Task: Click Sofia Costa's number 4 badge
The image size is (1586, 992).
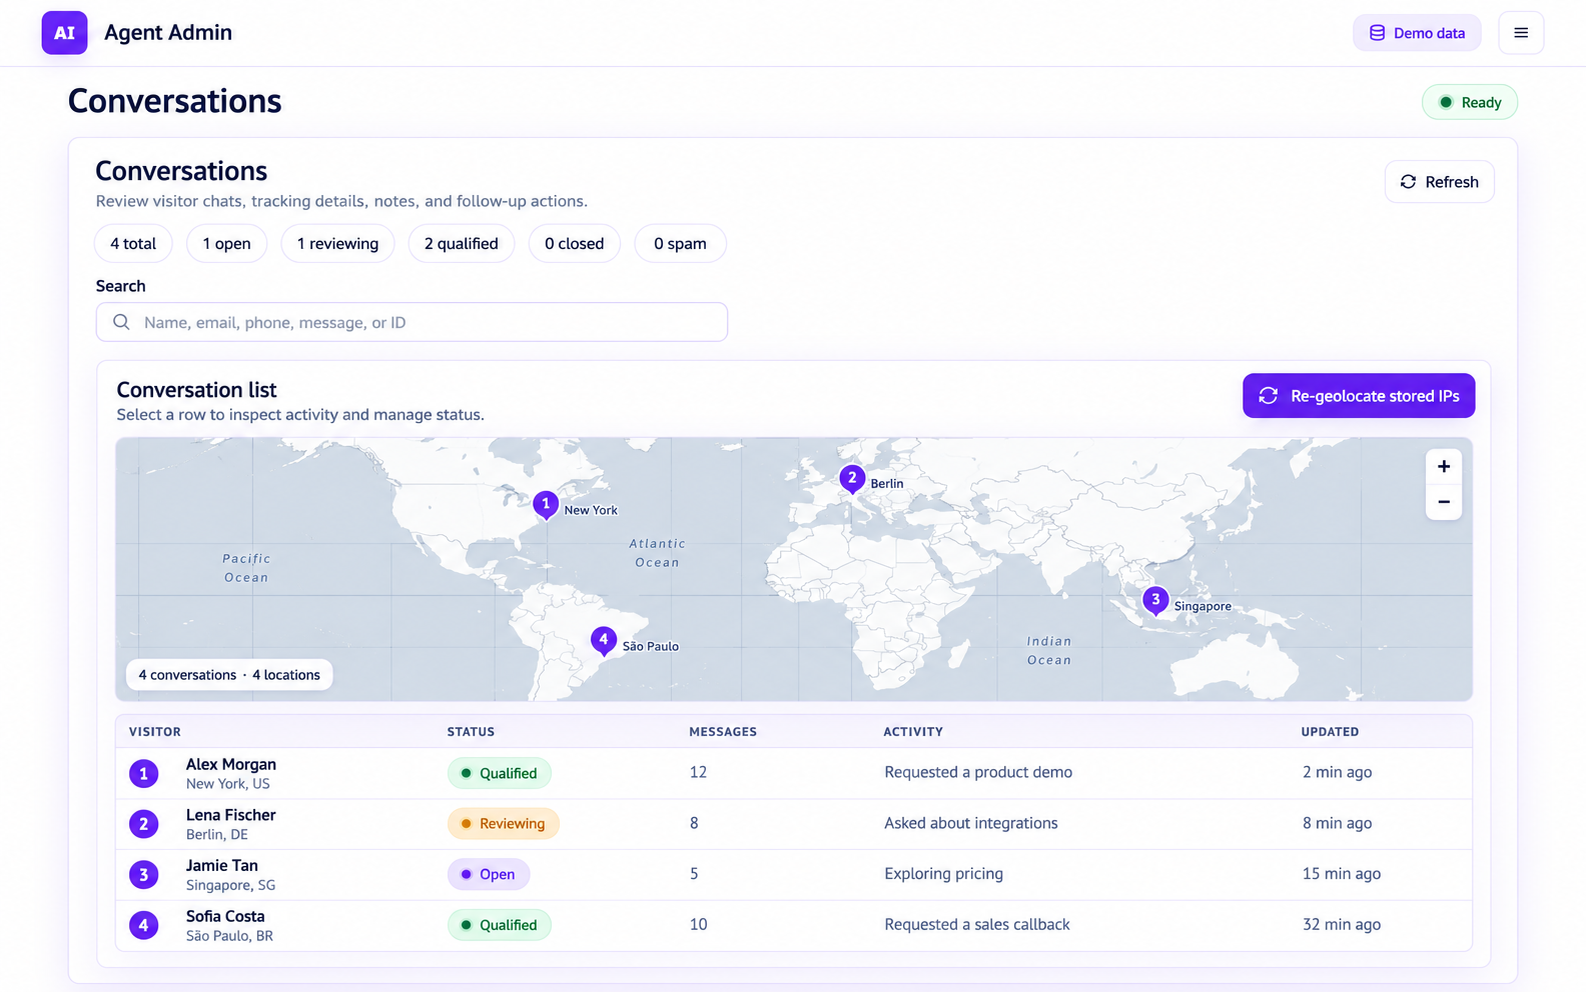Action: pyautogui.click(x=144, y=925)
